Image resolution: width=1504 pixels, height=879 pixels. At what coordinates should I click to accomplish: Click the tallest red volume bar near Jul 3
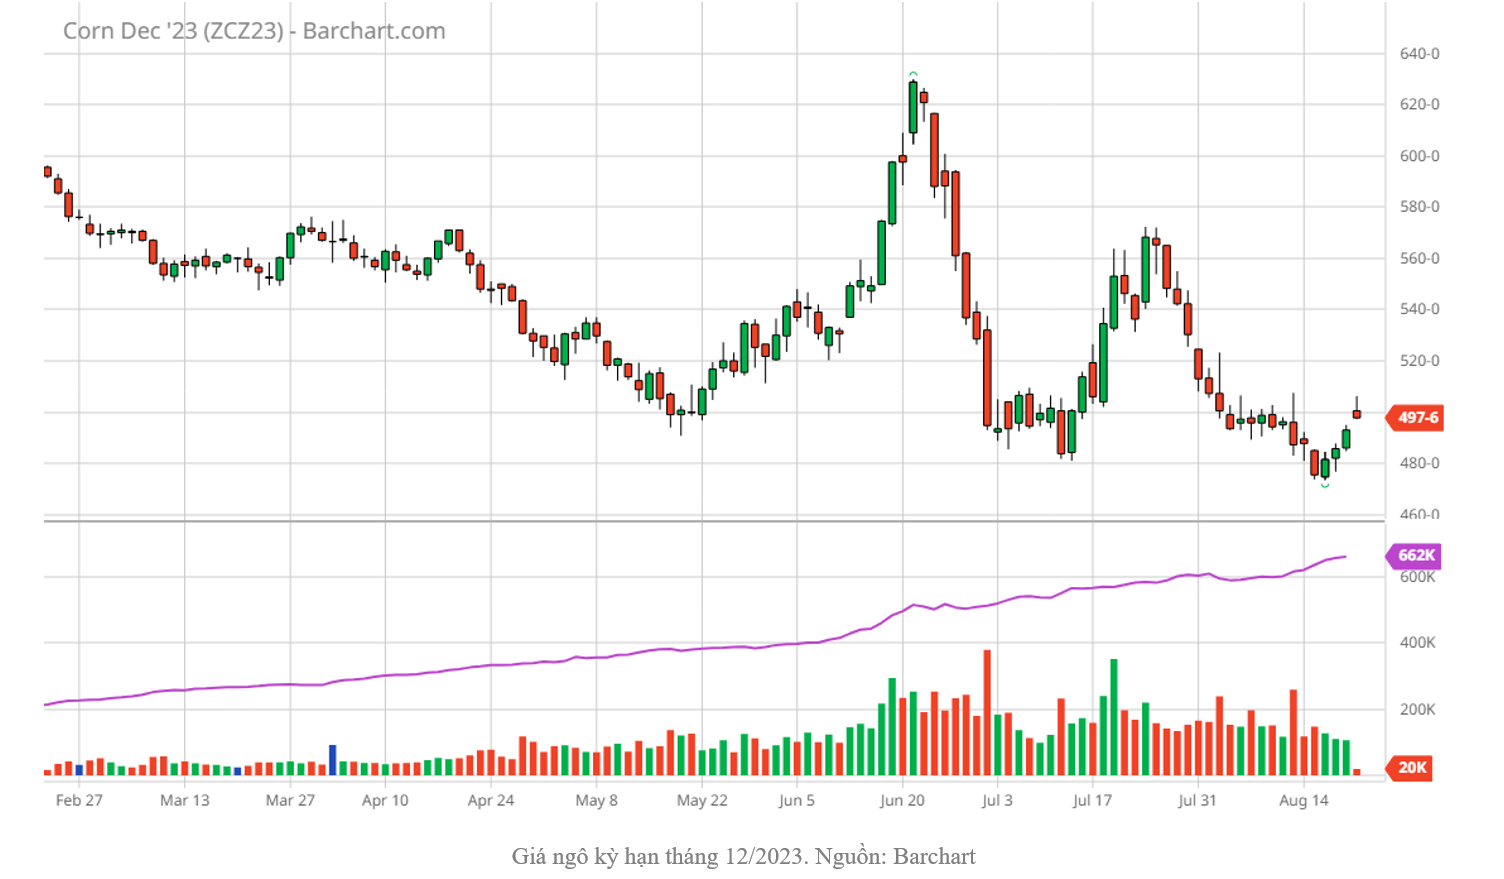[987, 713]
